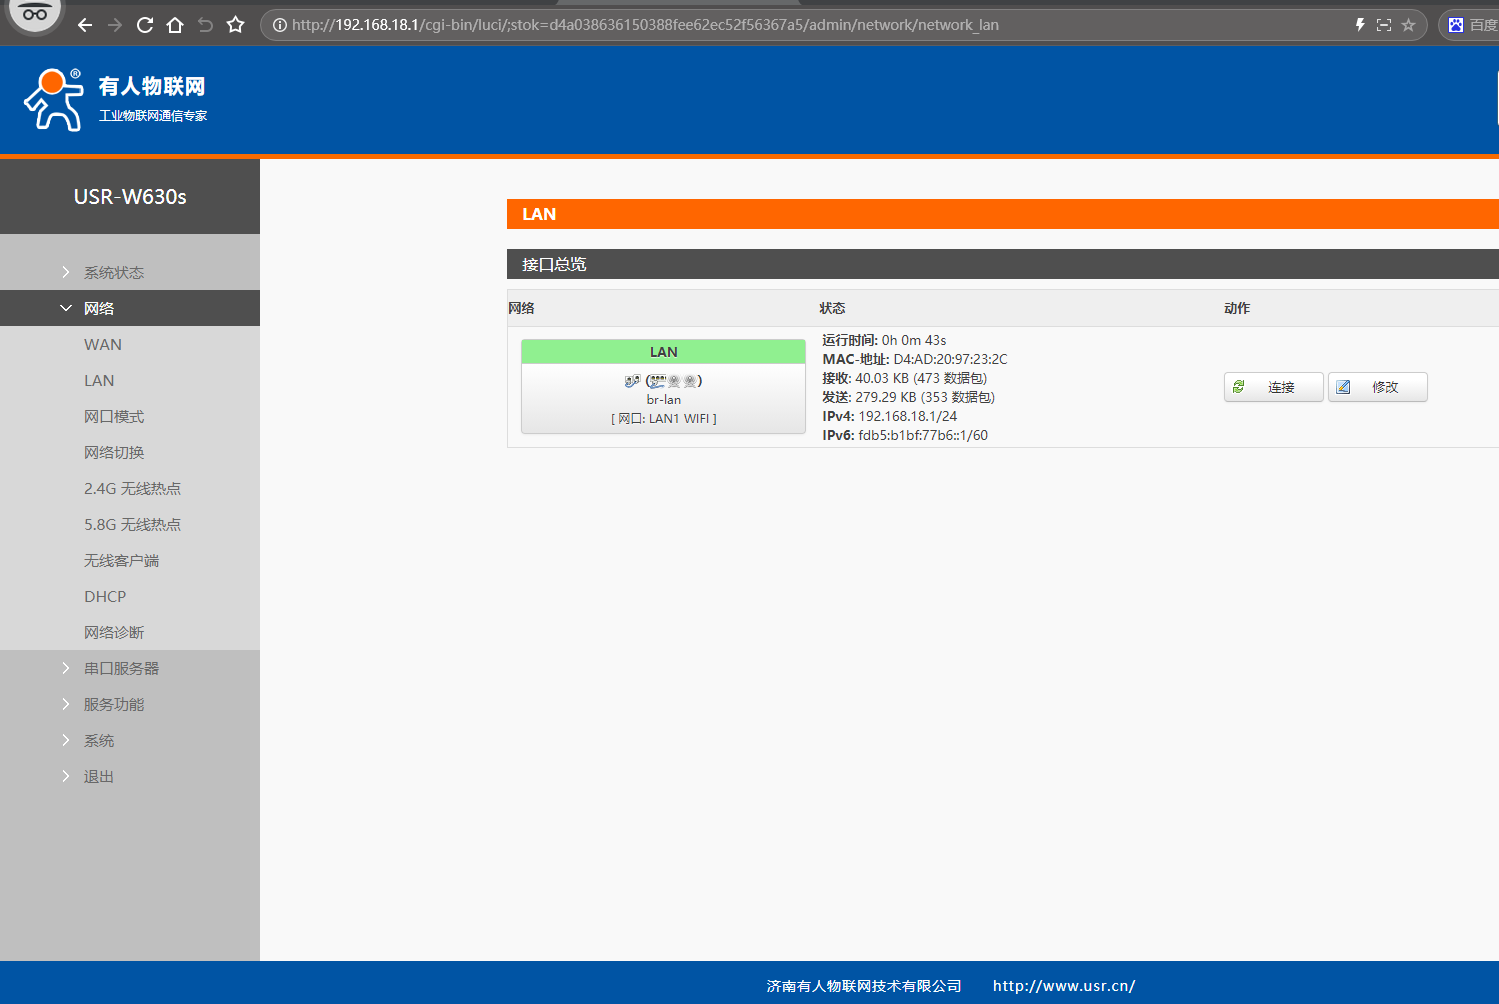The width and height of the screenshot is (1499, 1004).
Task: Click the undo-close-tab arrow icon
Action: [205, 25]
